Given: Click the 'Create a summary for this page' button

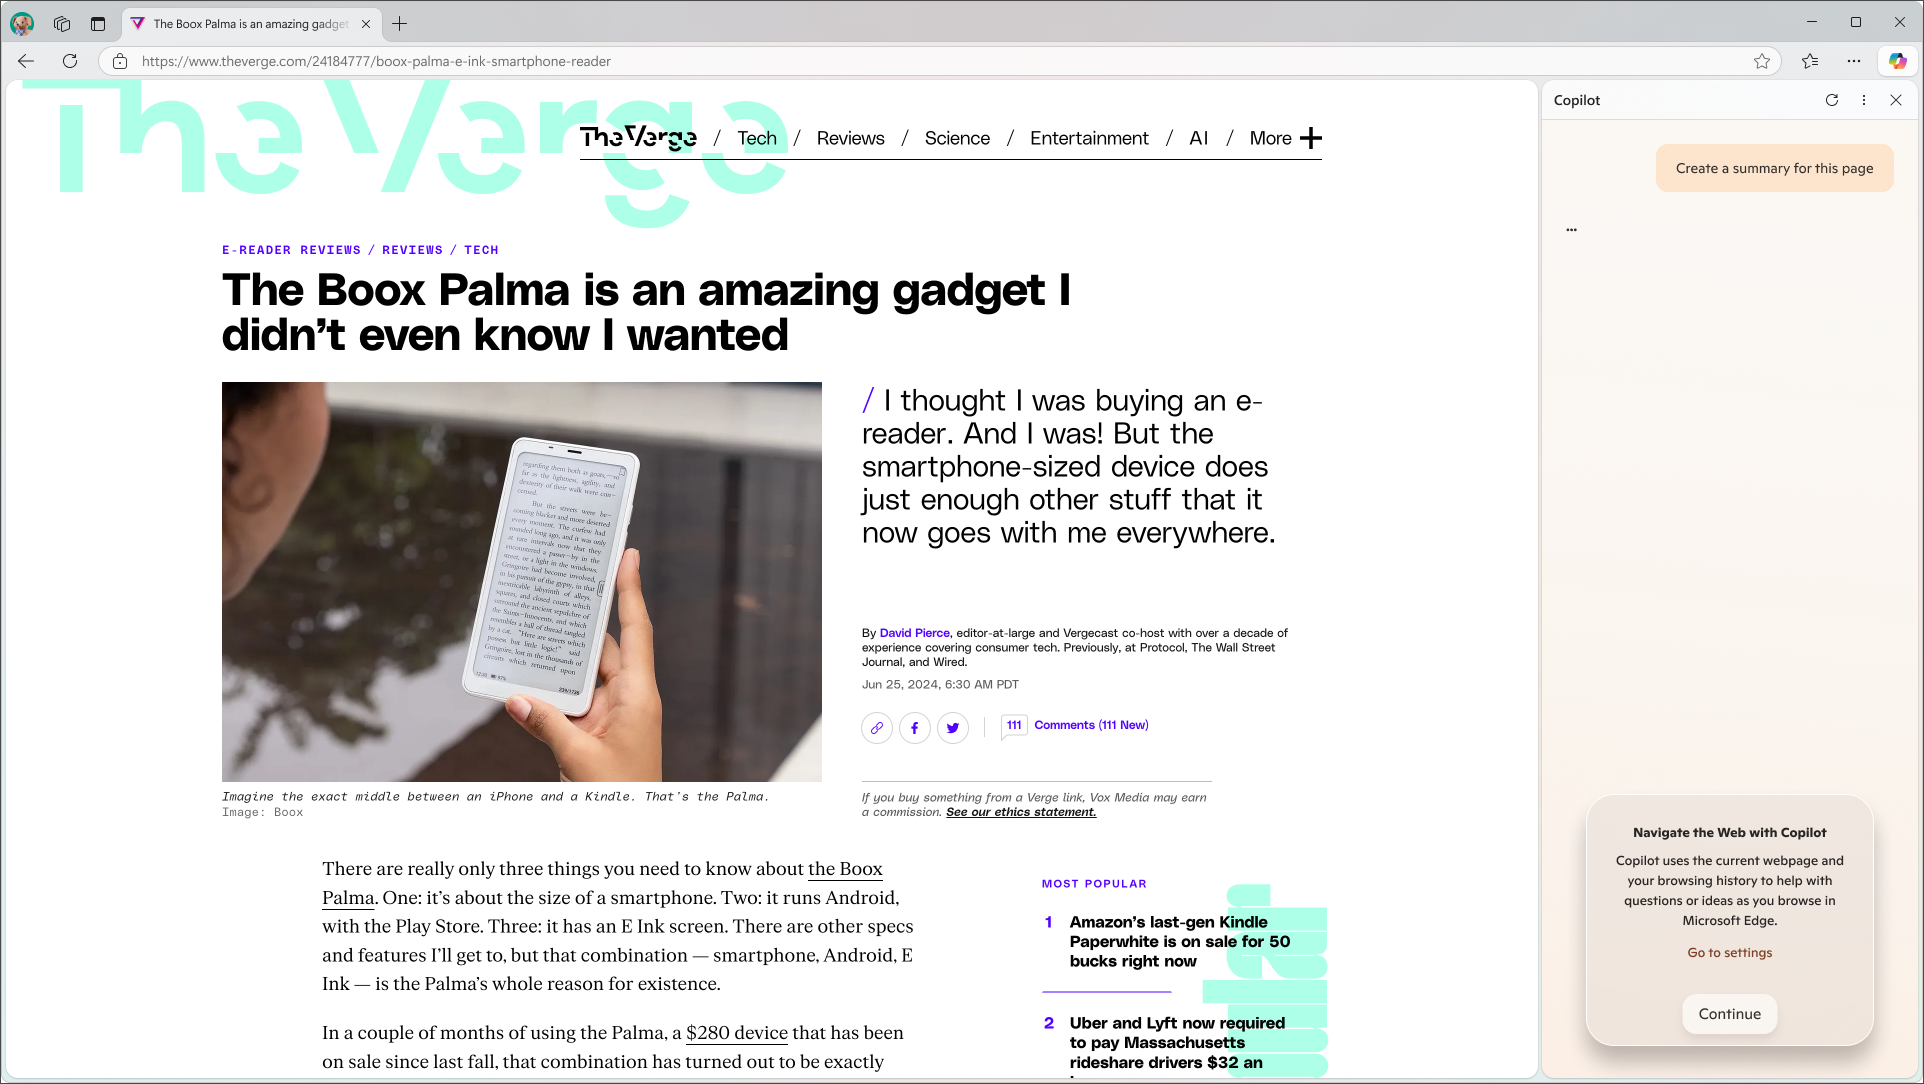Looking at the screenshot, I should point(1775,168).
